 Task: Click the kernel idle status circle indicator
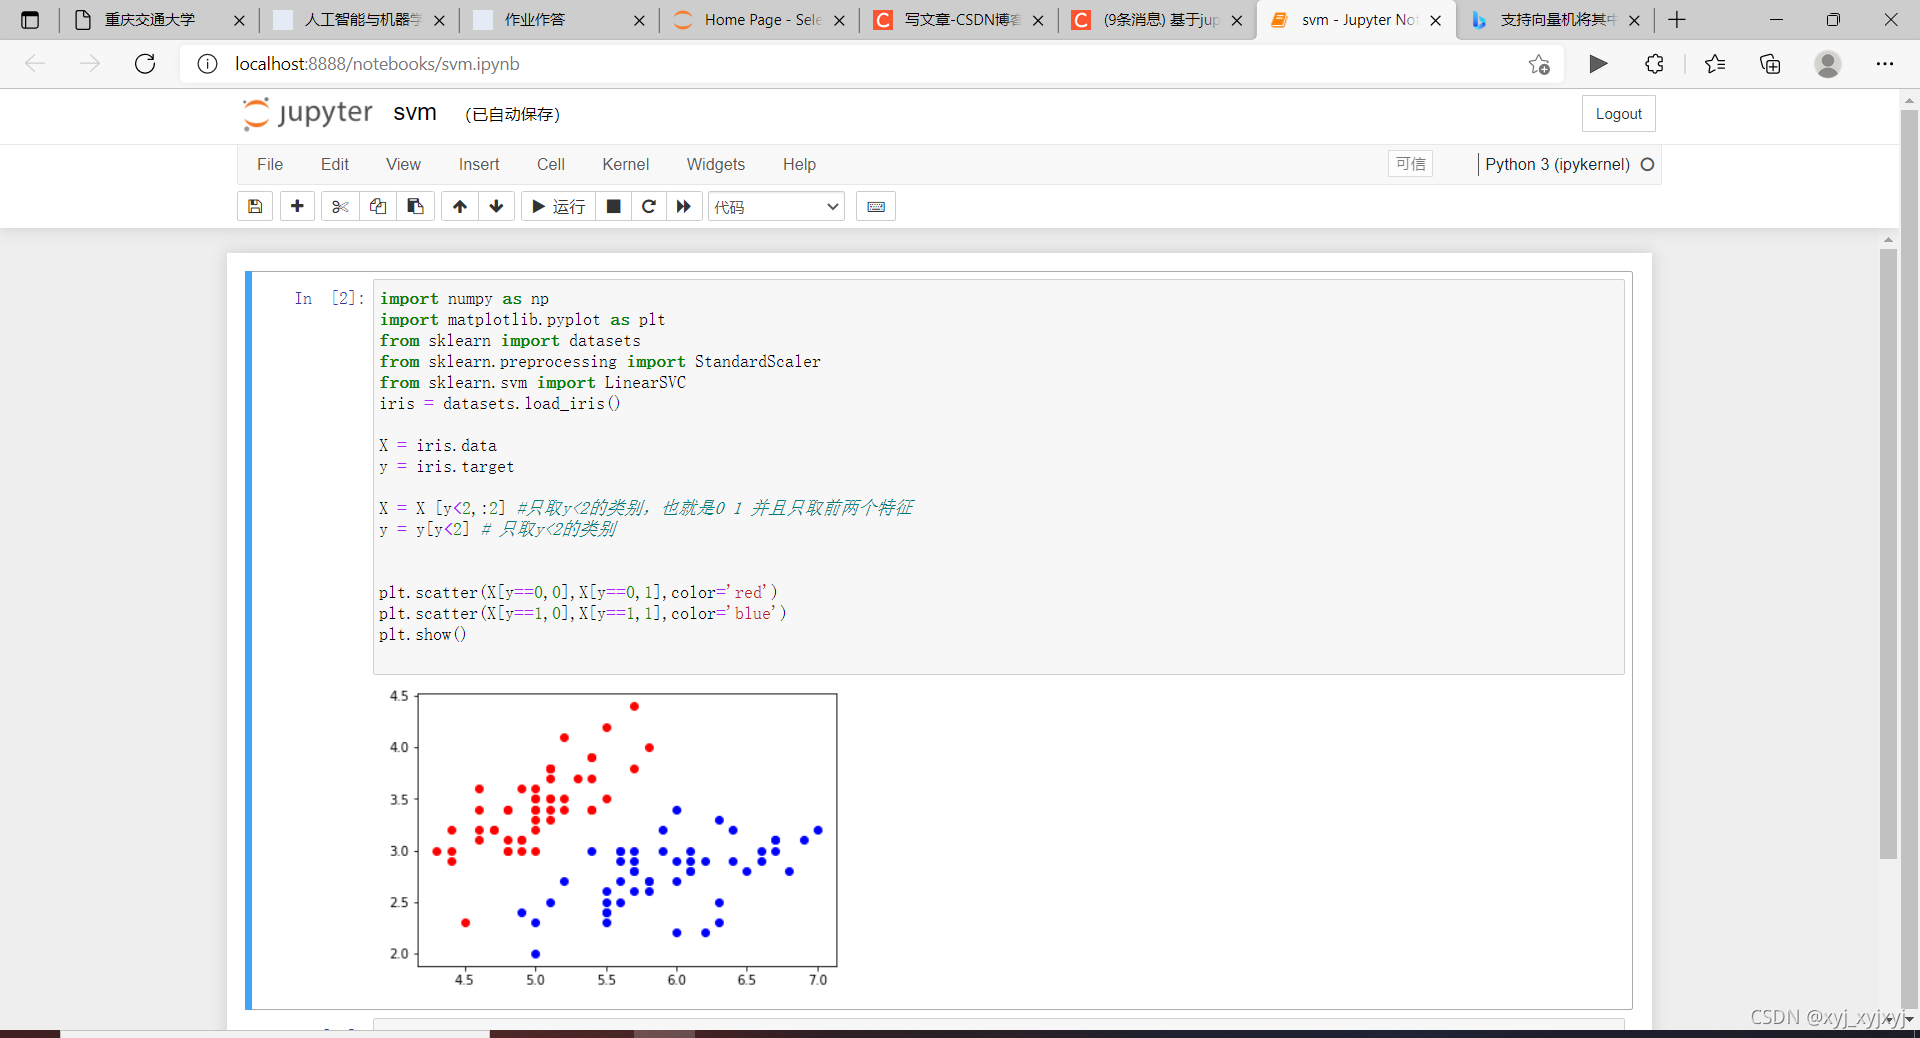coord(1647,164)
